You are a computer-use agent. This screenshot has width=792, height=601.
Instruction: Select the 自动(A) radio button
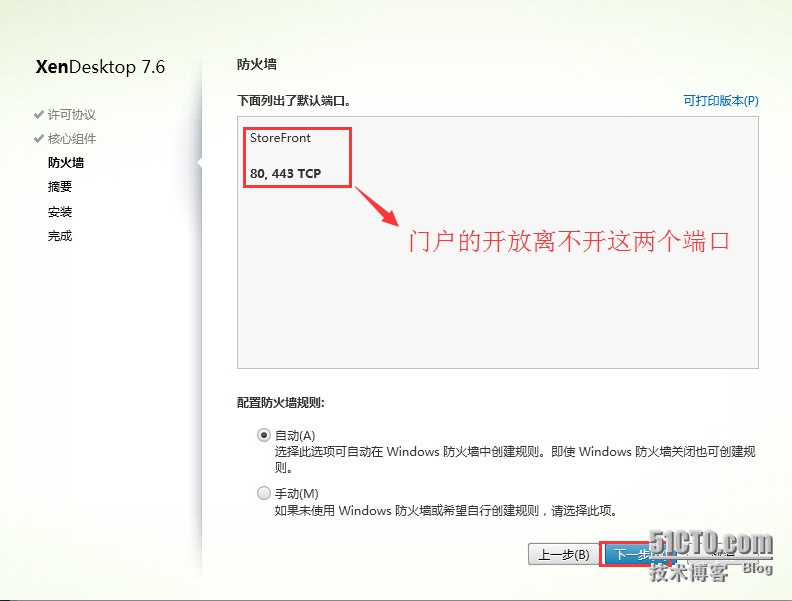pos(264,435)
